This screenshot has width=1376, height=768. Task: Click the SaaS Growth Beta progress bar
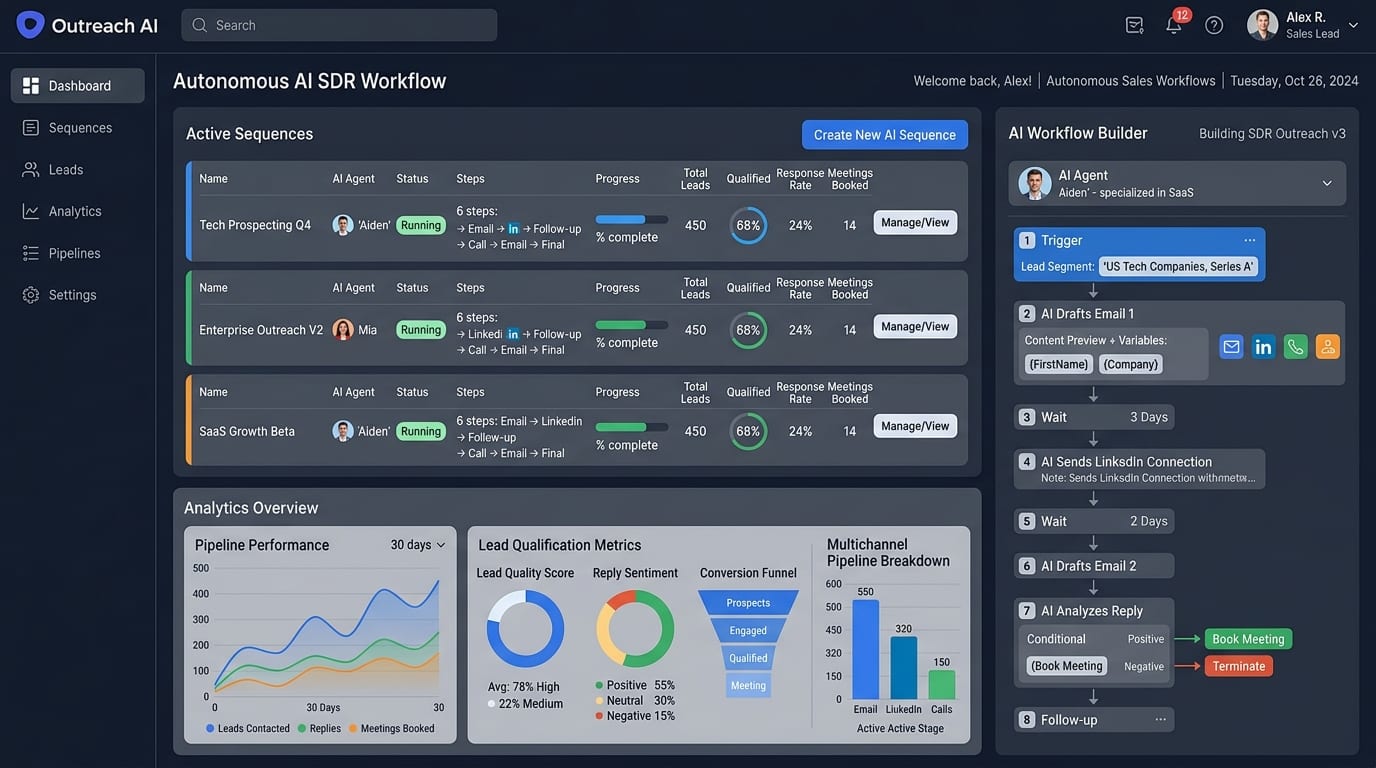click(x=632, y=427)
